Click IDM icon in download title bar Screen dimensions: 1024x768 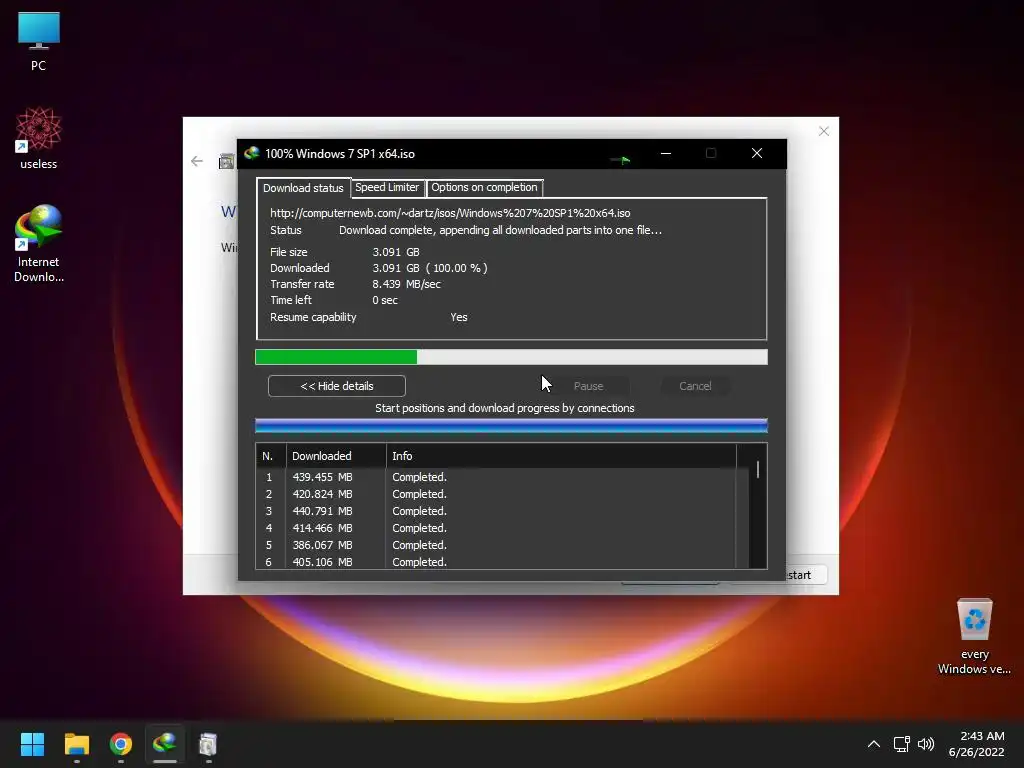click(x=251, y=153)
